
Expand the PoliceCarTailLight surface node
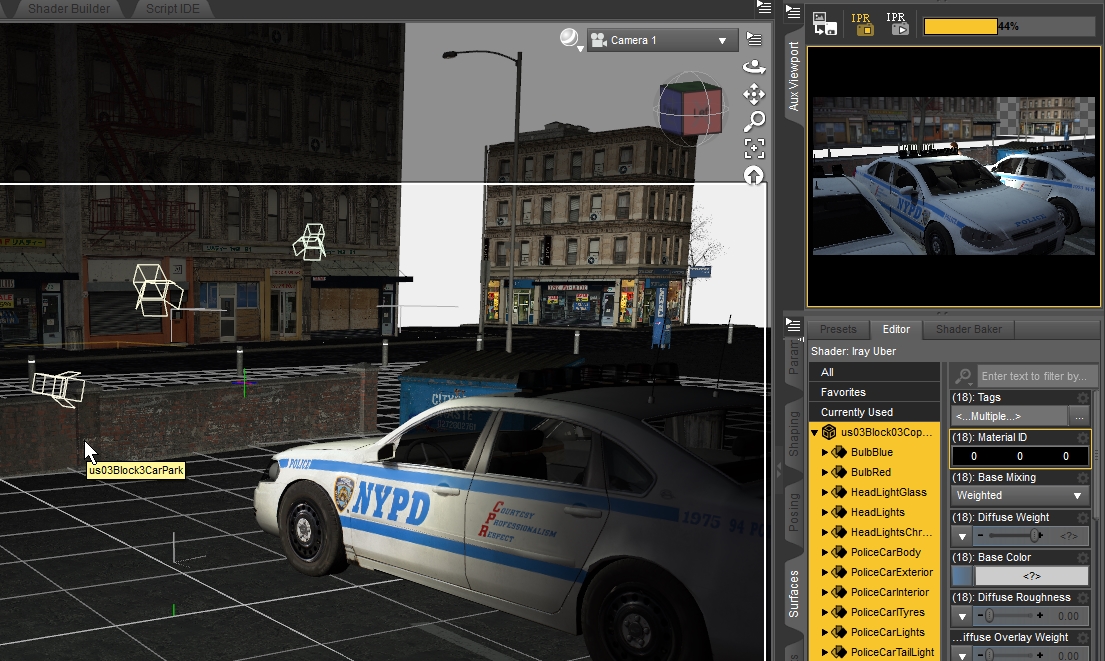[825, 653]
